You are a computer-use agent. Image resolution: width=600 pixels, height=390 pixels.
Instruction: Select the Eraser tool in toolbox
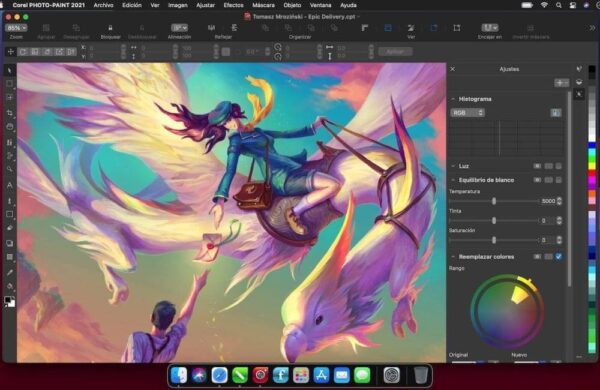(x=10, y=228)
